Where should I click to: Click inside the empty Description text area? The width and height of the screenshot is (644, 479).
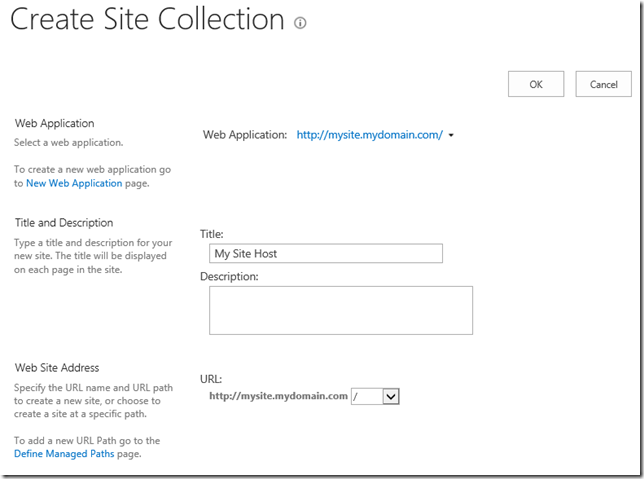click(340, 310)
